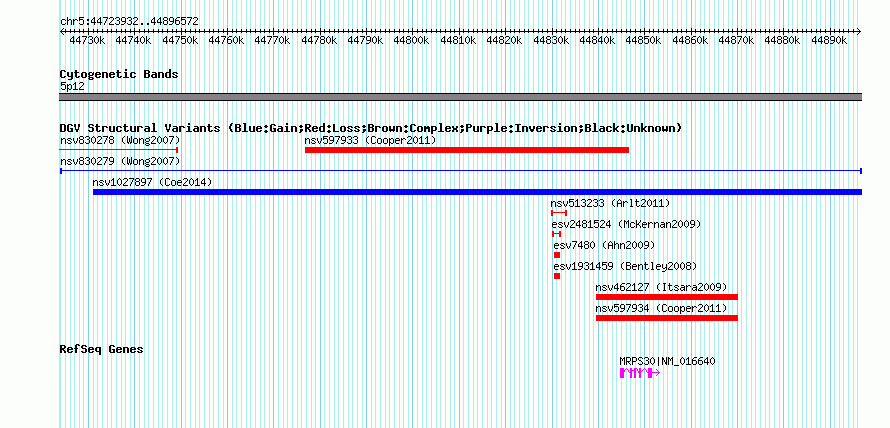Click the nsv462127 (Itsara2009) red bar
Screen dimensions: 890x428
point(667,297)
